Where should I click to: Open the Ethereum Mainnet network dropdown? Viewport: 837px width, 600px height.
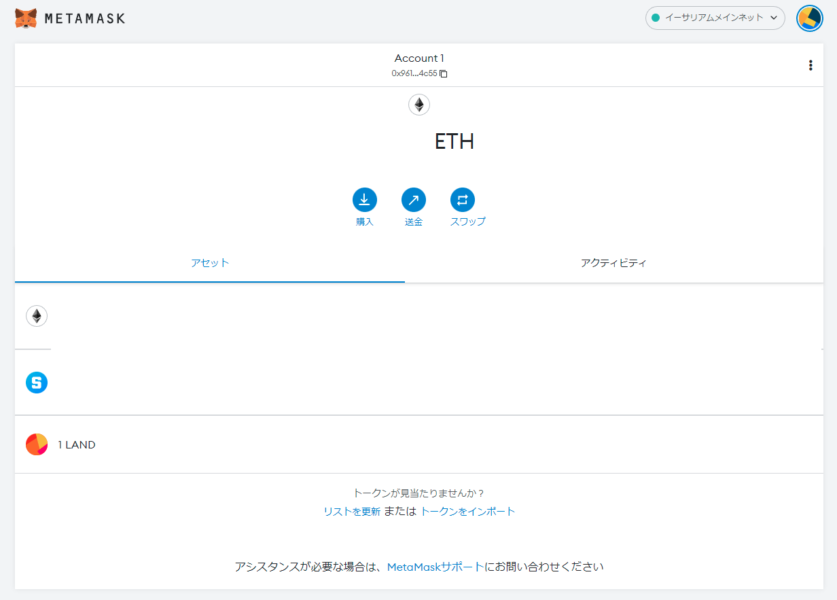point(715,18)
